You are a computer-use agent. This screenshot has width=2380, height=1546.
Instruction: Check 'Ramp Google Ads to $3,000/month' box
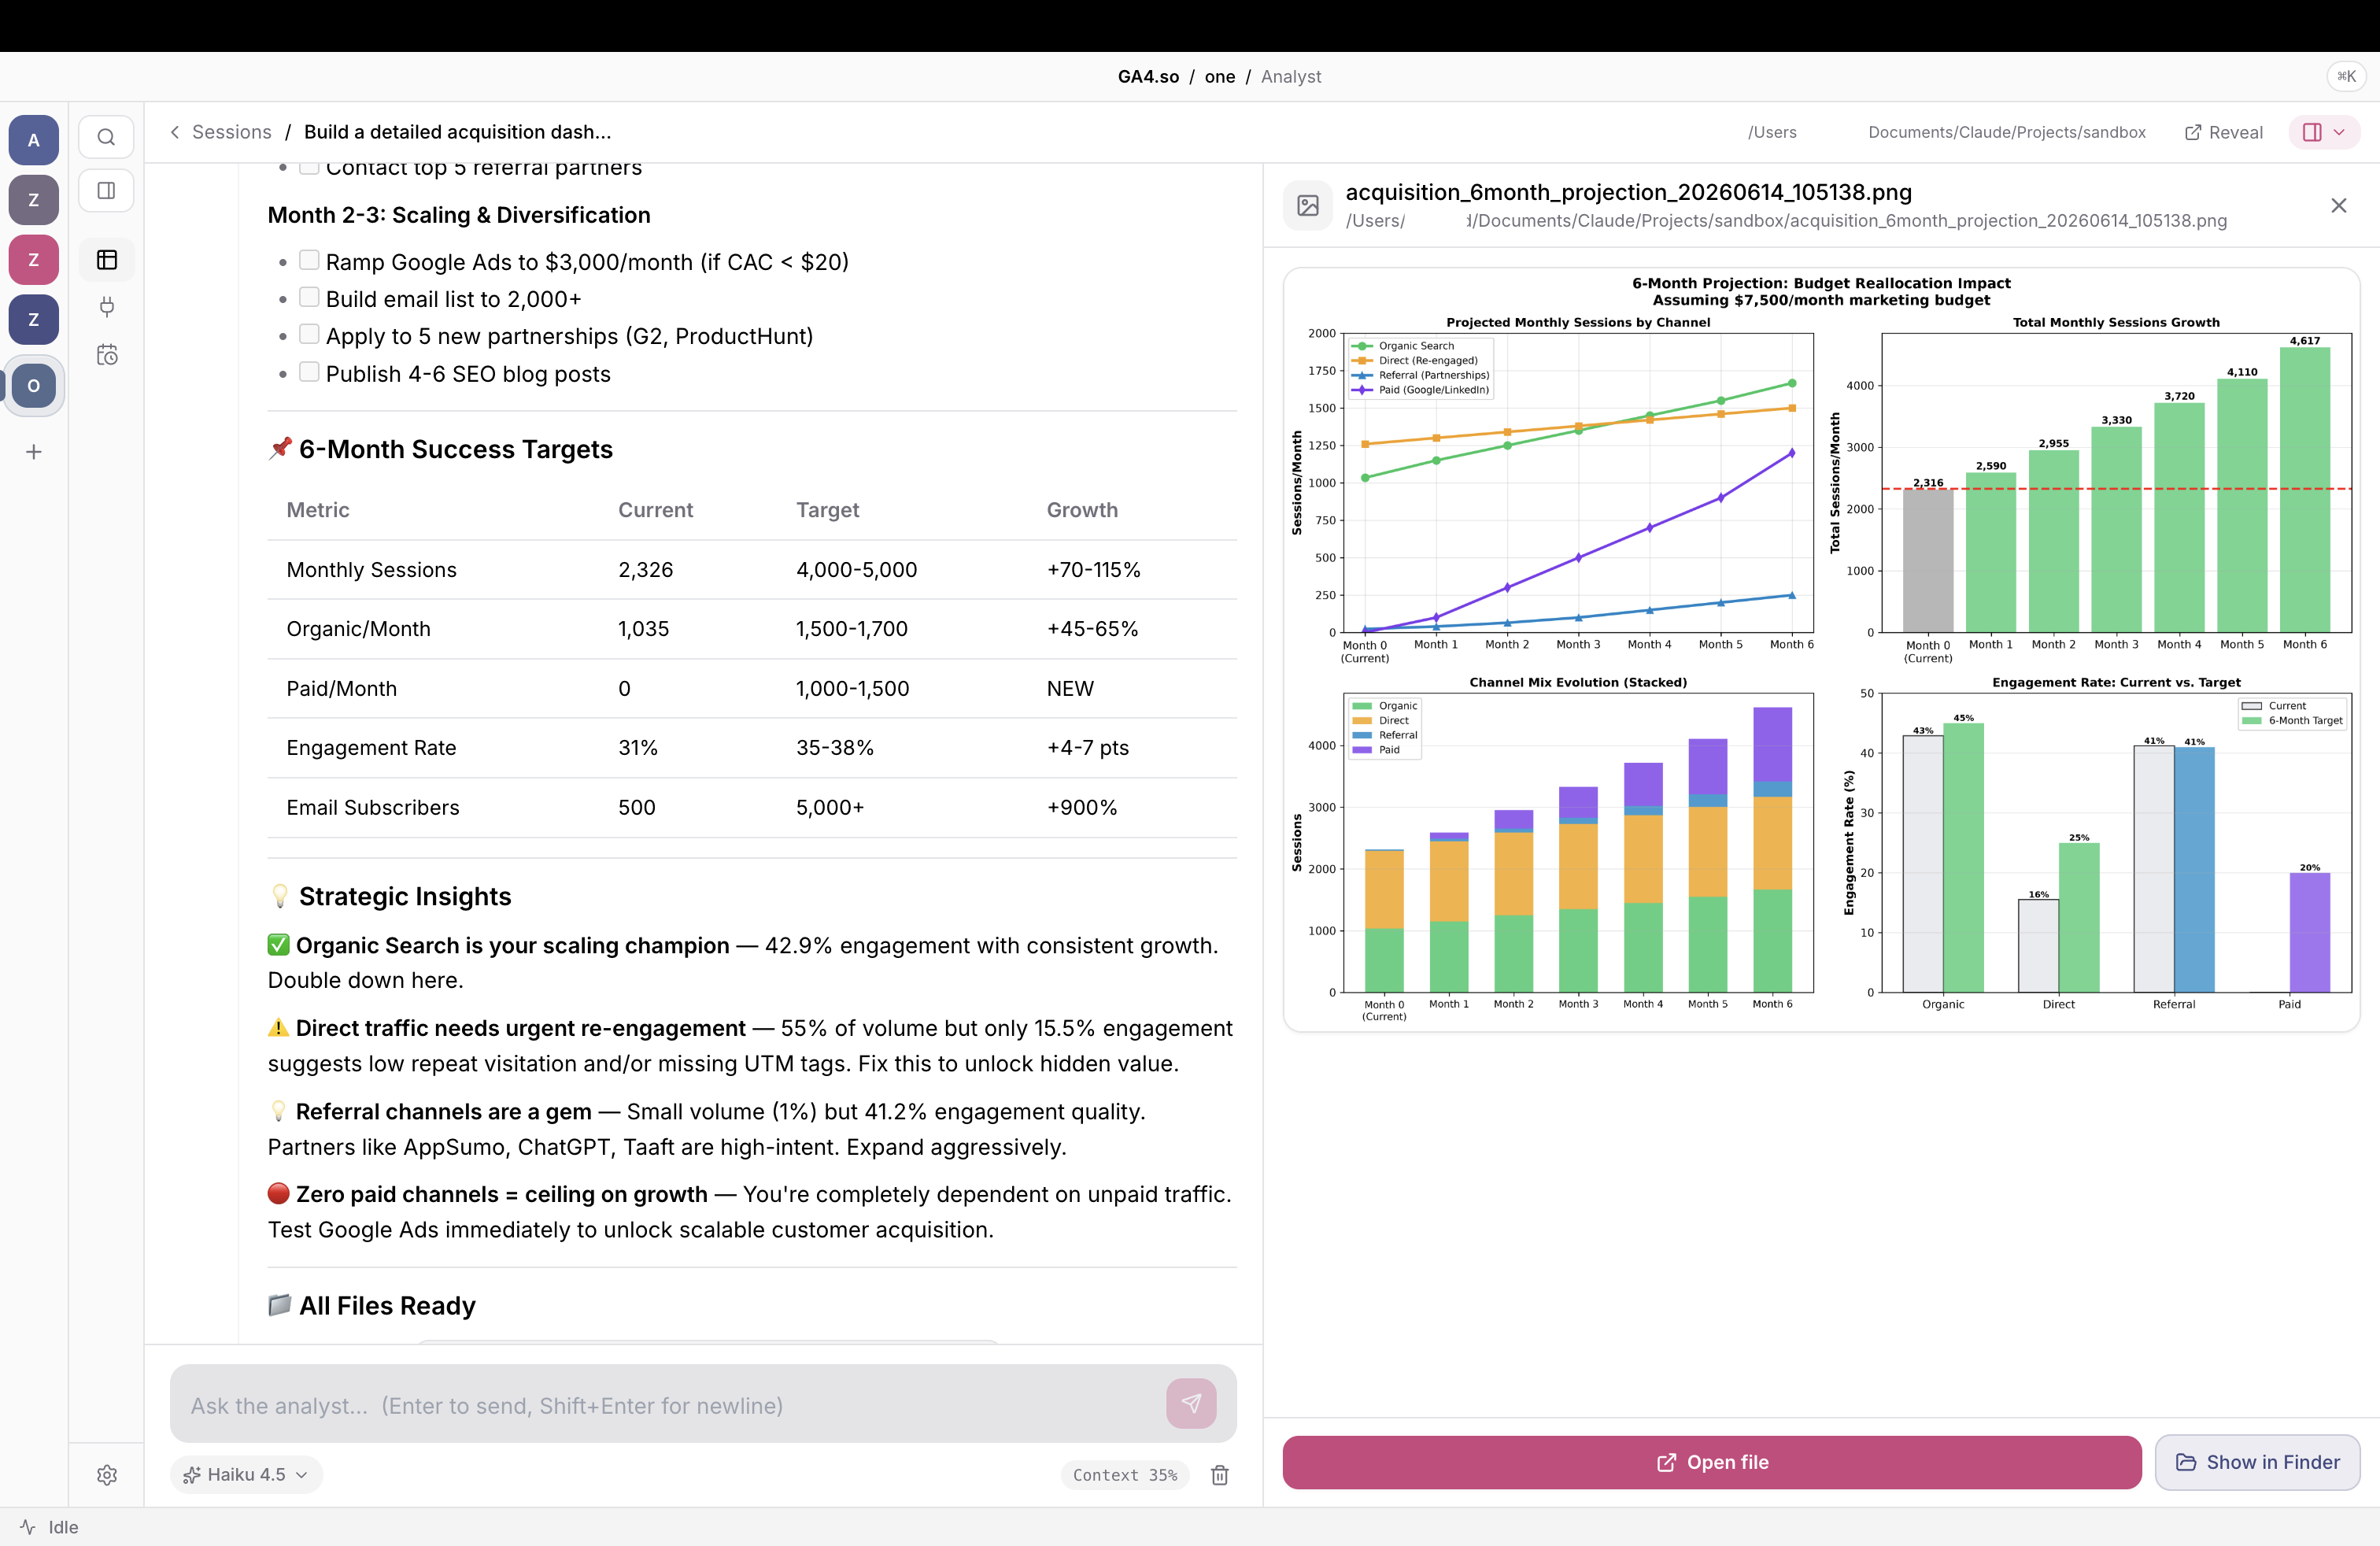[x=309, y=260]
